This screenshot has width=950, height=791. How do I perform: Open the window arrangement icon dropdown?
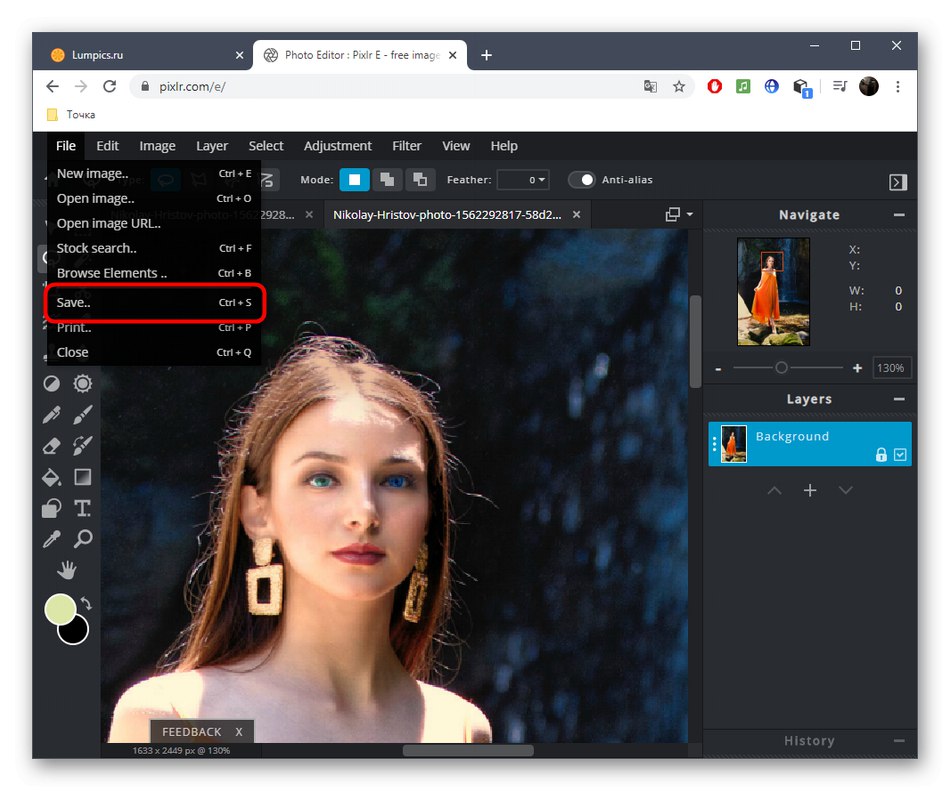679,214
